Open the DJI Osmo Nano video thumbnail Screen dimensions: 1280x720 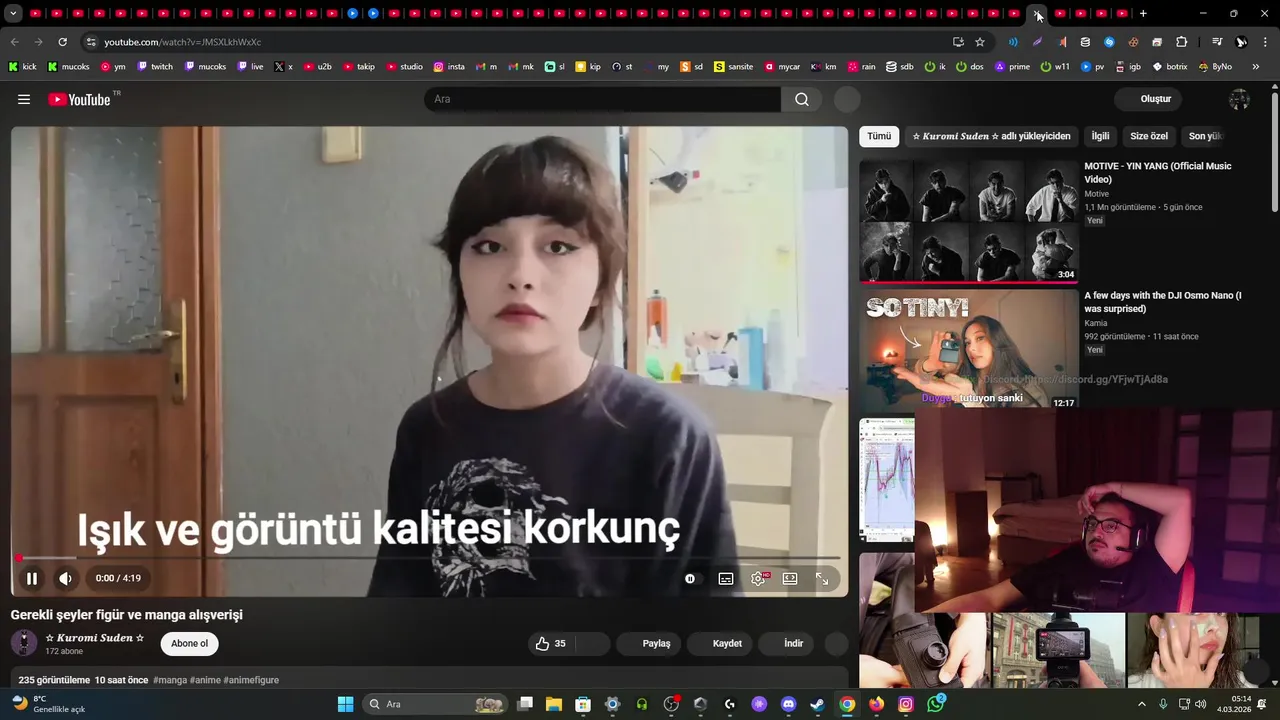968,349
